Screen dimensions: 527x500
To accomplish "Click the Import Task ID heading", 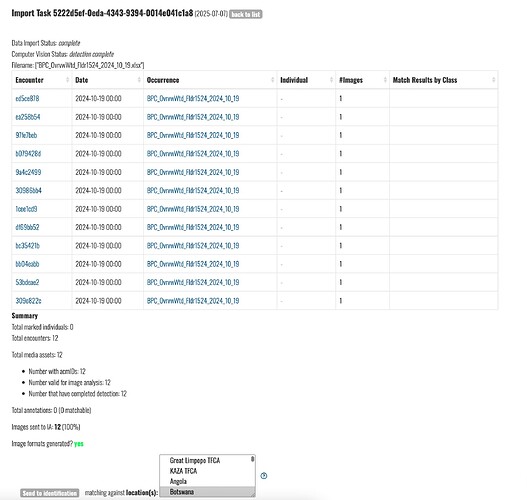I will pos(102,13).
